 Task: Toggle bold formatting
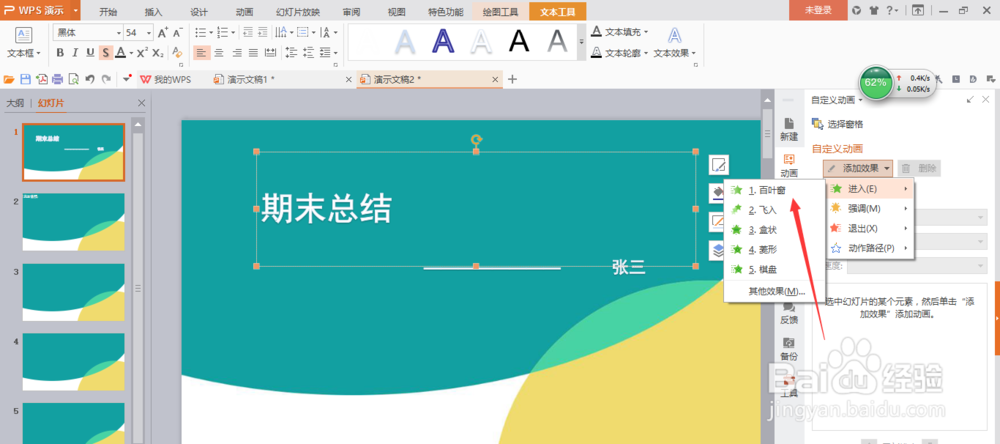point(60,53)
